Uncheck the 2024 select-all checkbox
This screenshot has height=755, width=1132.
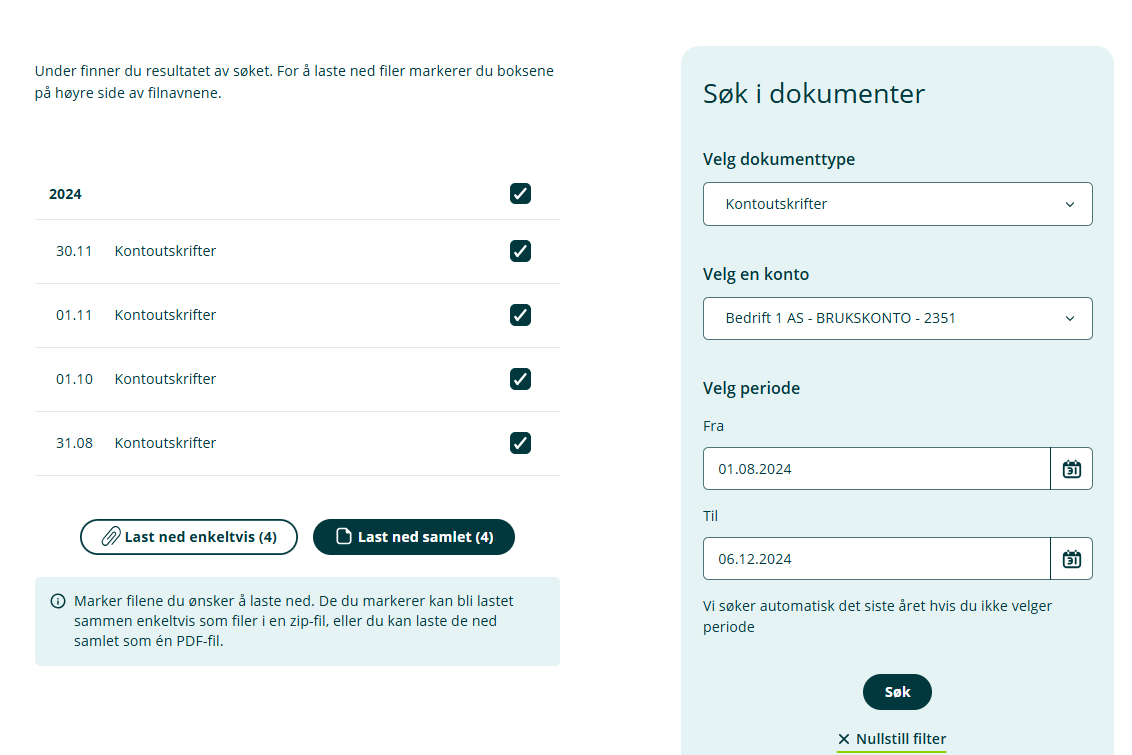(x=520, y=194)
